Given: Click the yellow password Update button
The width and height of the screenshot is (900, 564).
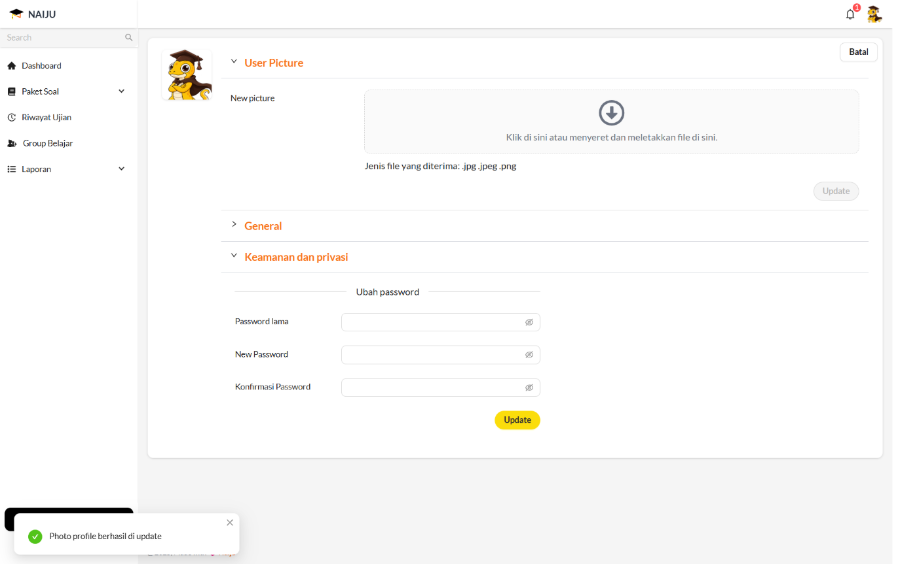Looking at the screenshot, I should pyautogui.click(x=517, y=420).
